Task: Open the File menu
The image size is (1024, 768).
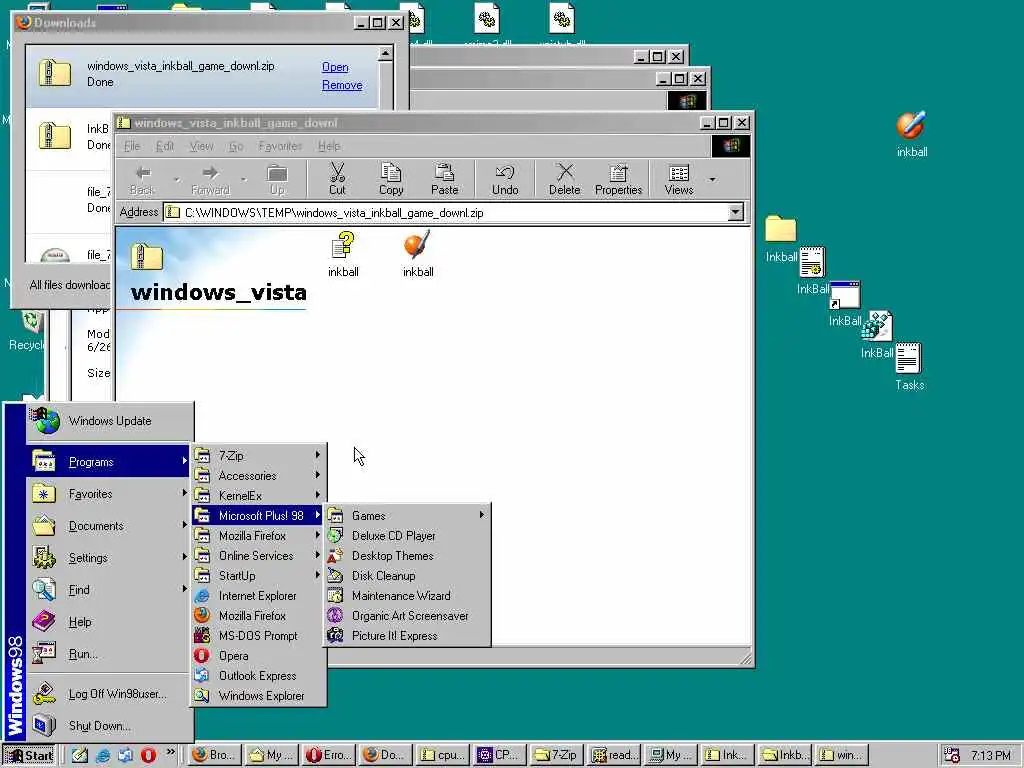Action: 132,146
